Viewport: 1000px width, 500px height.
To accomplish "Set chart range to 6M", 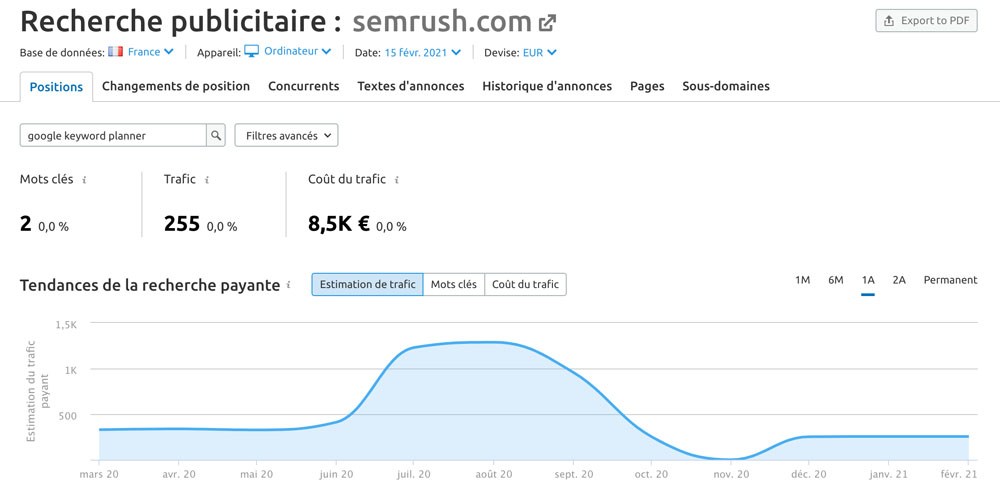I will click(x=835, y=280).
